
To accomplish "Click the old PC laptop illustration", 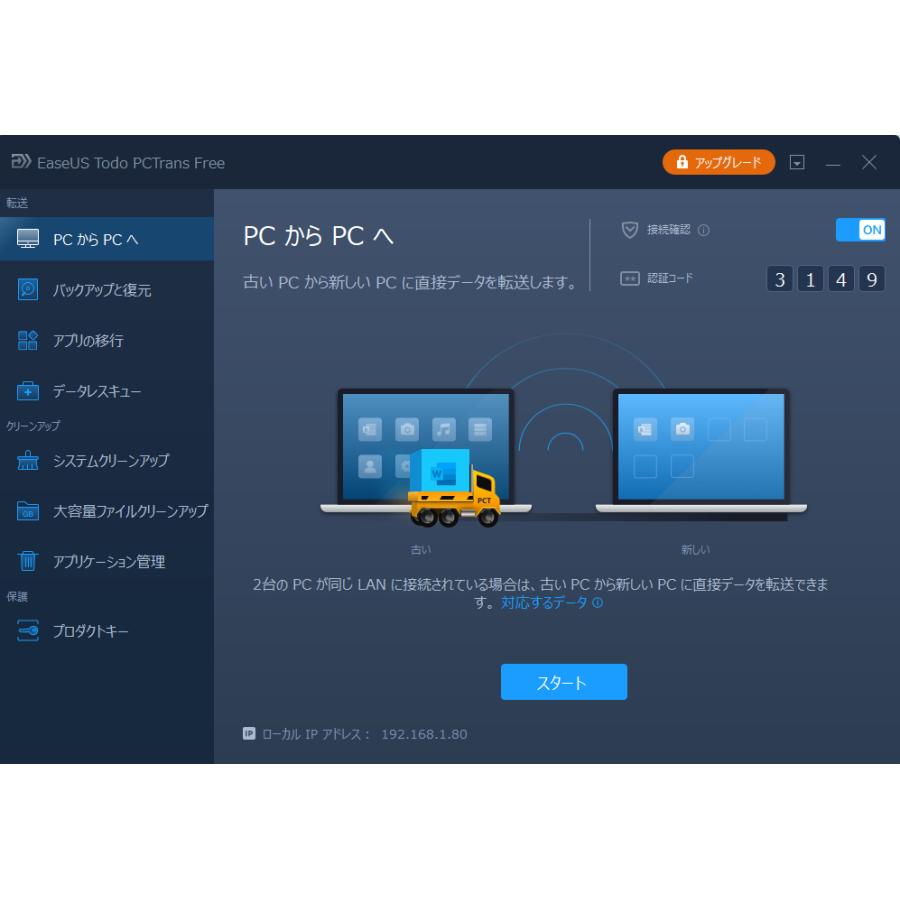I will point(425,450).
